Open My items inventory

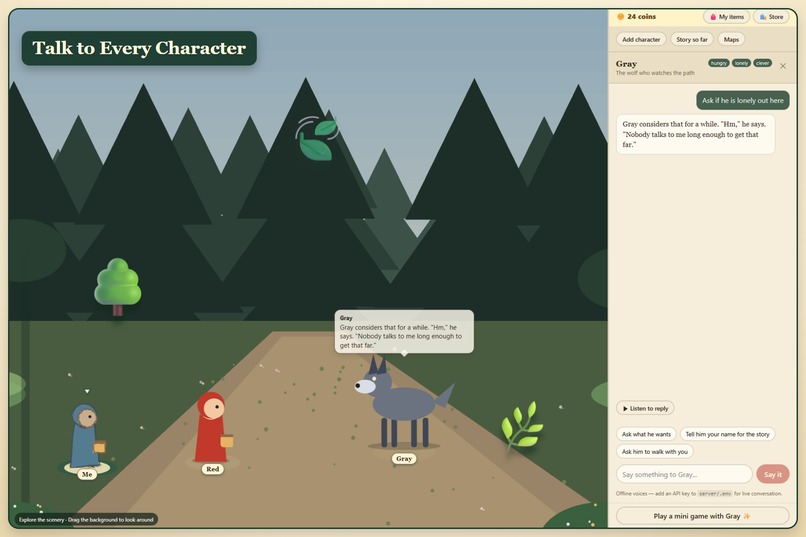click(x=726, y=17)
